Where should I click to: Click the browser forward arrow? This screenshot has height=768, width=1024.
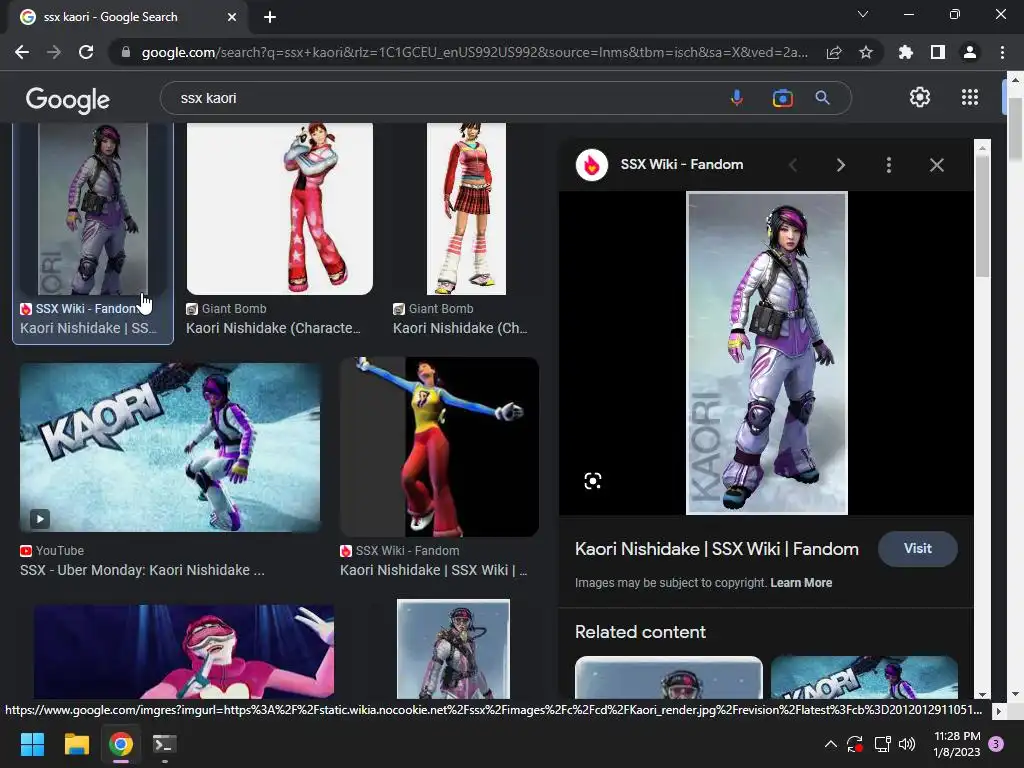coord(54,52)
